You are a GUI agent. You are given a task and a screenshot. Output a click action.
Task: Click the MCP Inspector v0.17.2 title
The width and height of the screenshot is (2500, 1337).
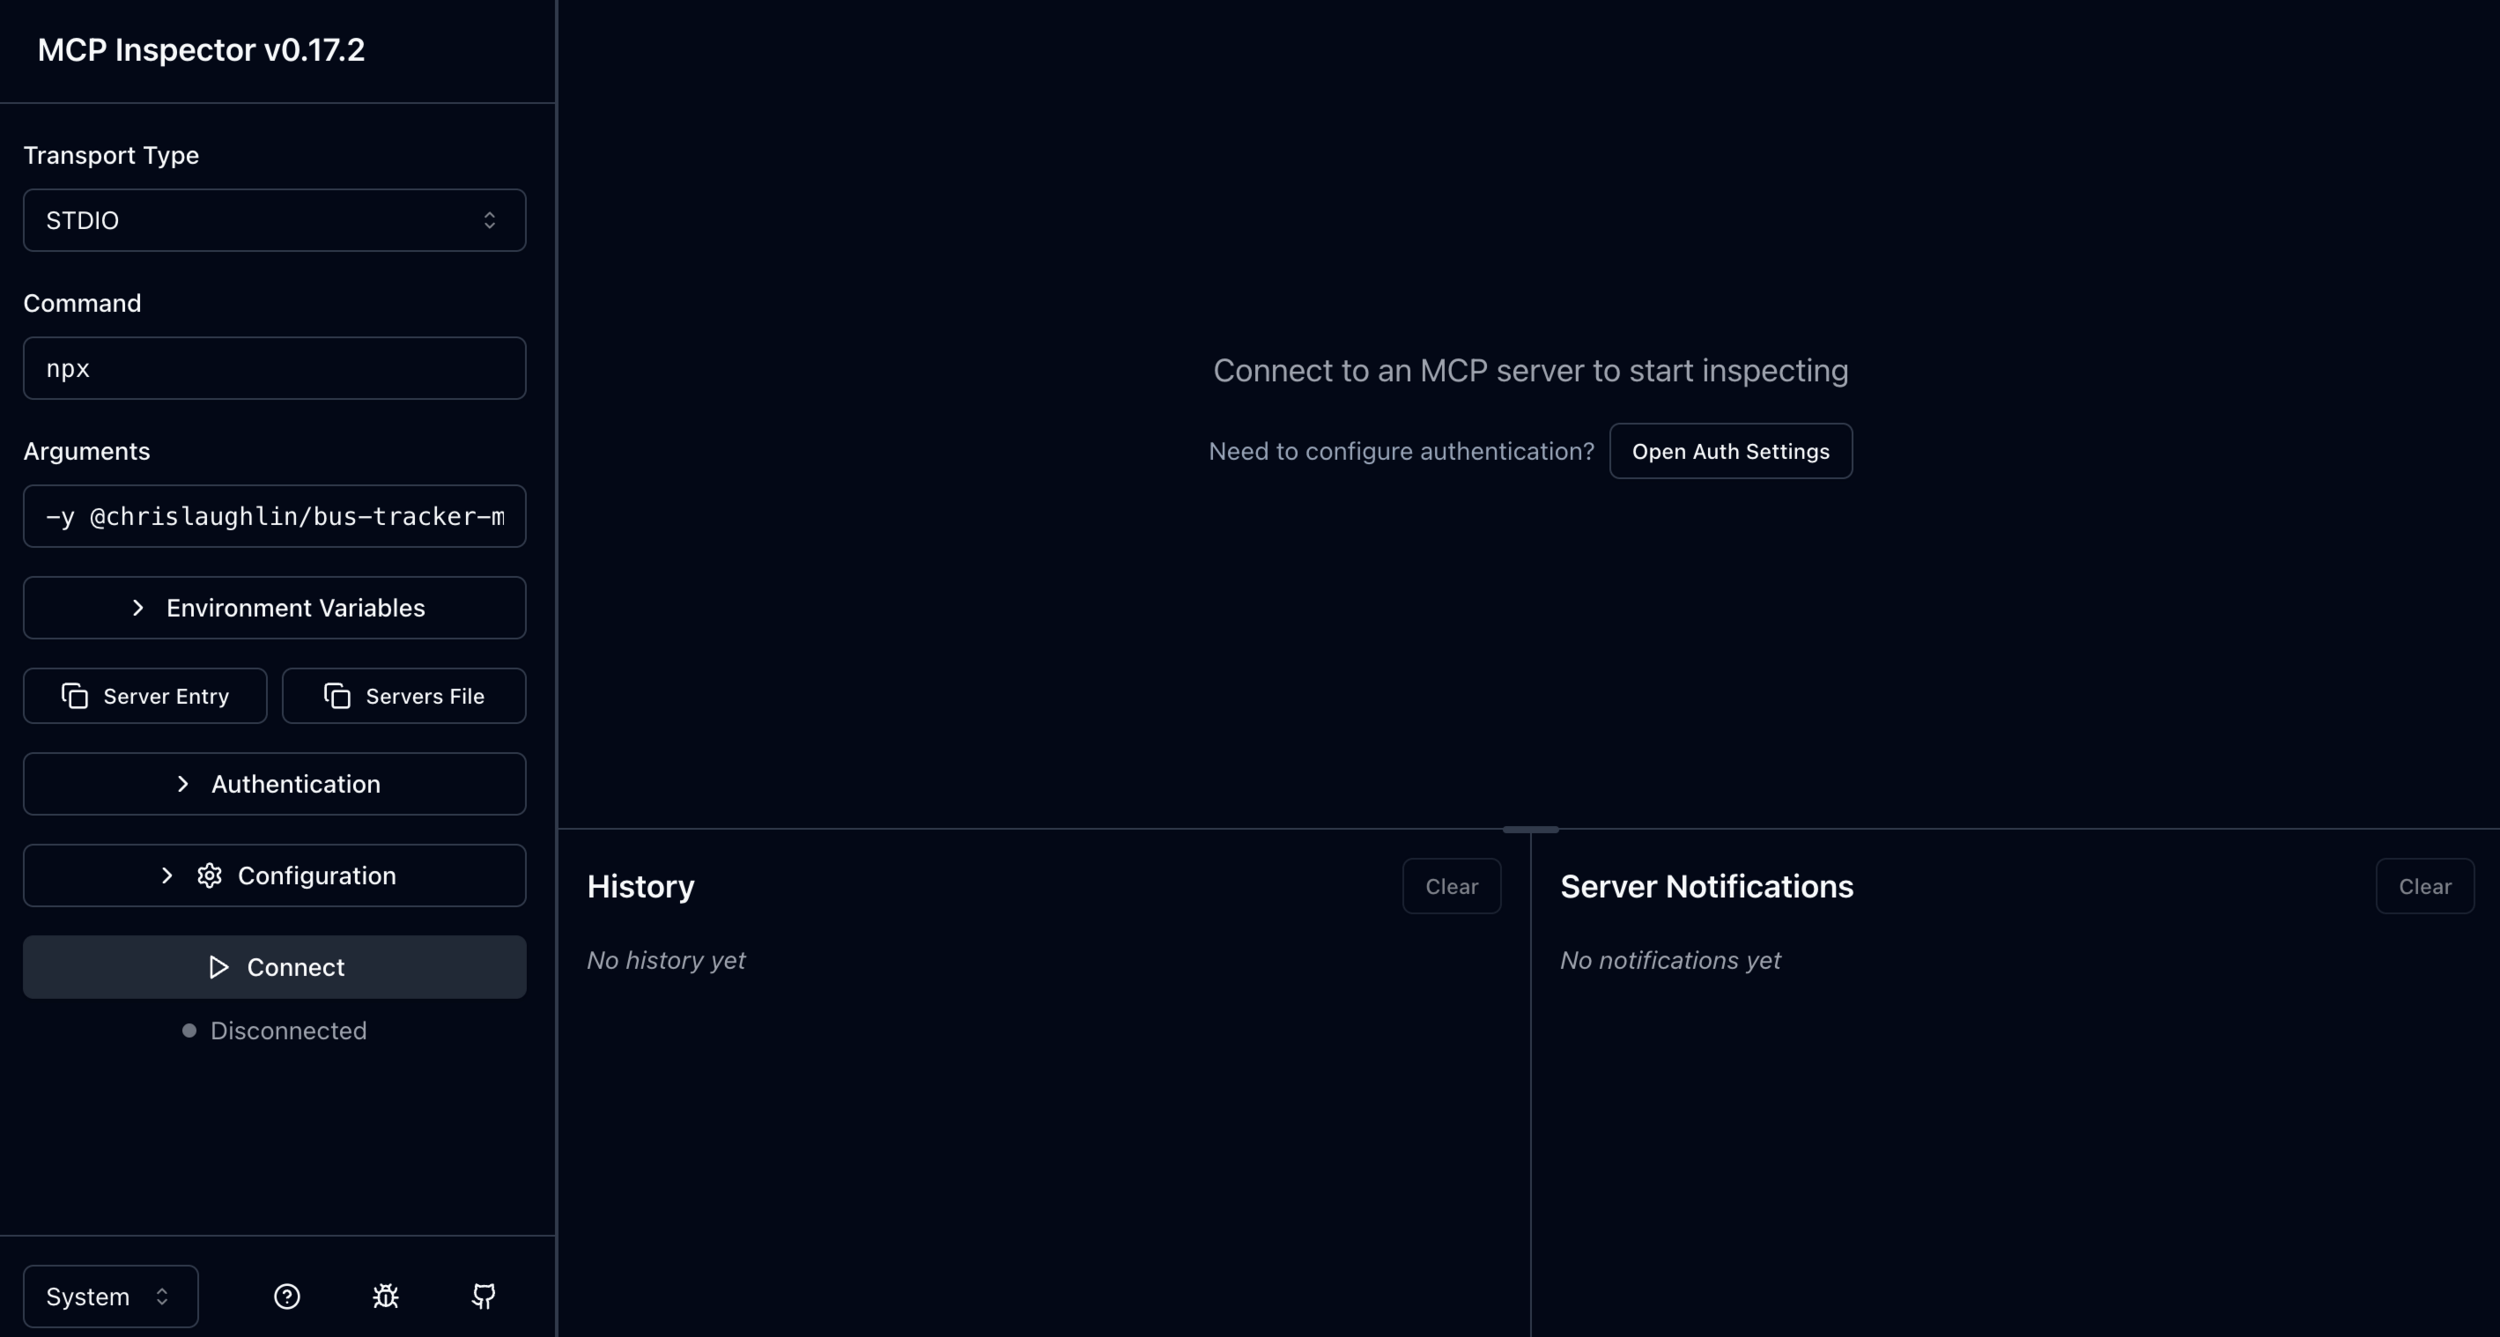click(201, 50)
